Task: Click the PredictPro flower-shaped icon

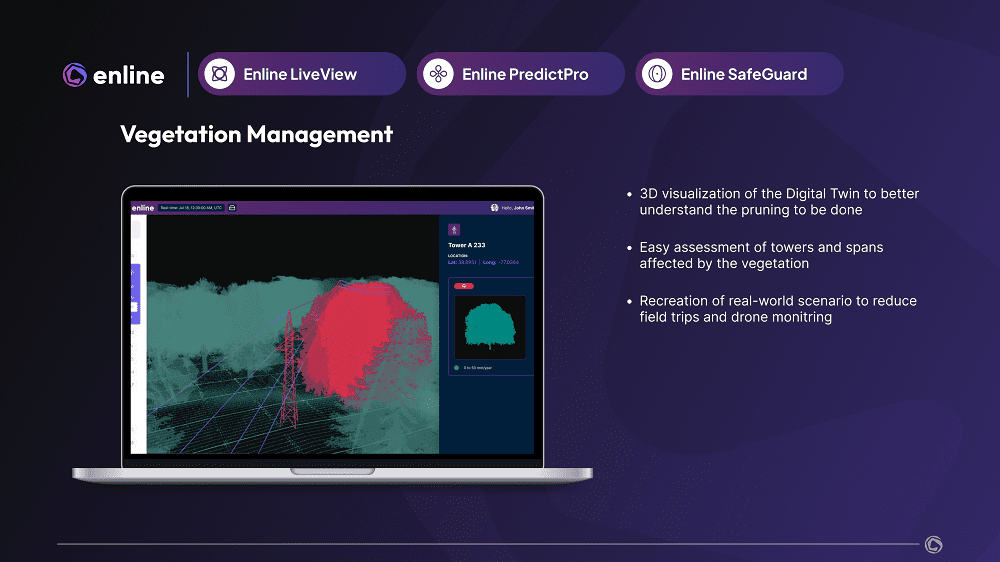Action: [438, 74]
